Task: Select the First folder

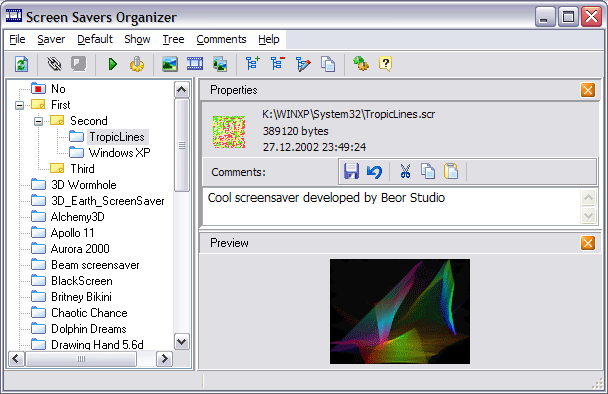Action: point(60,105)
